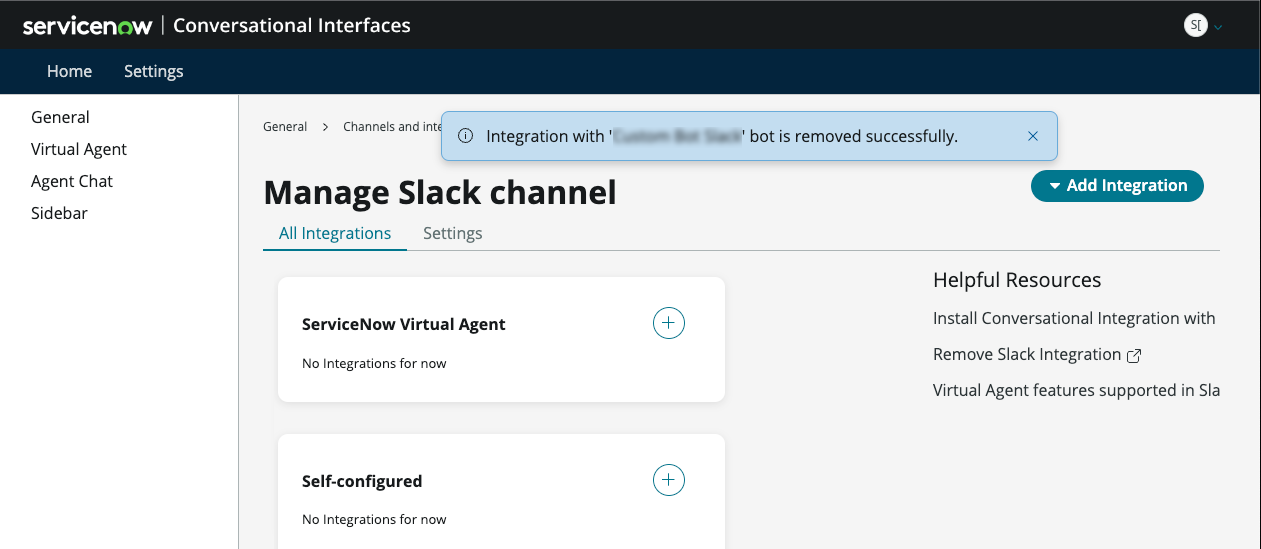
Task: Click the Manage Slack channel heading
Action: click(x=440, y=191)
